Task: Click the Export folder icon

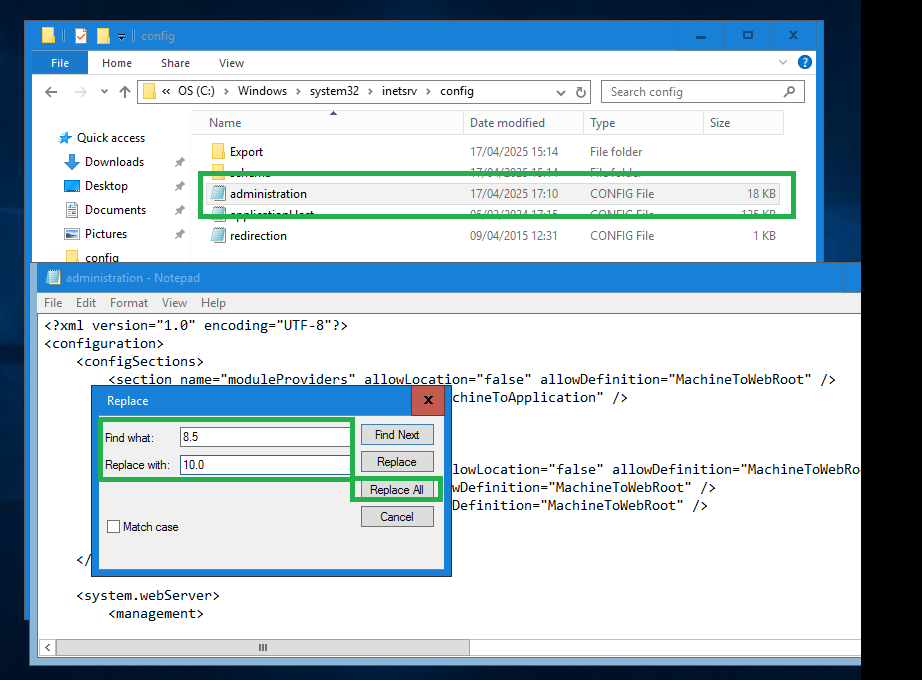Action: (x=218, y=152)
